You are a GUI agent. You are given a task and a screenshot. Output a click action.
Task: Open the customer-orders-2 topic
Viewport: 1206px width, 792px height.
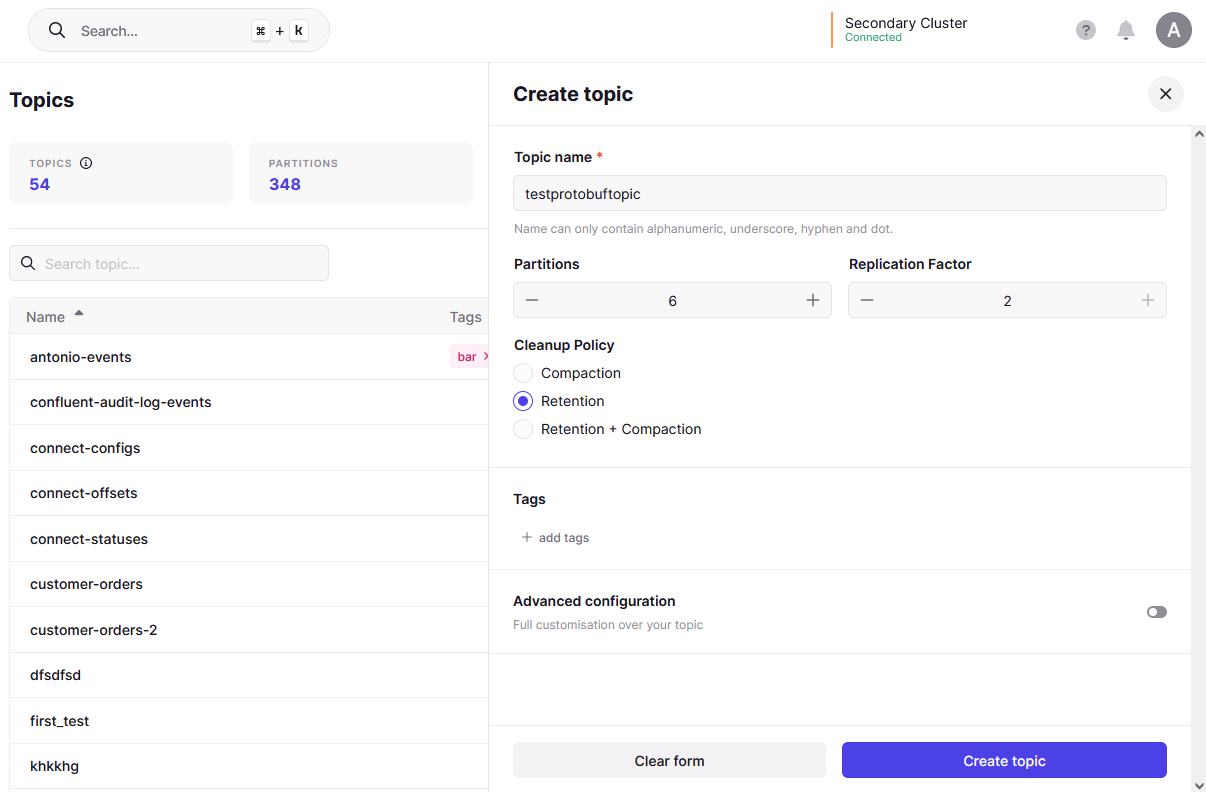coord(93,630)
